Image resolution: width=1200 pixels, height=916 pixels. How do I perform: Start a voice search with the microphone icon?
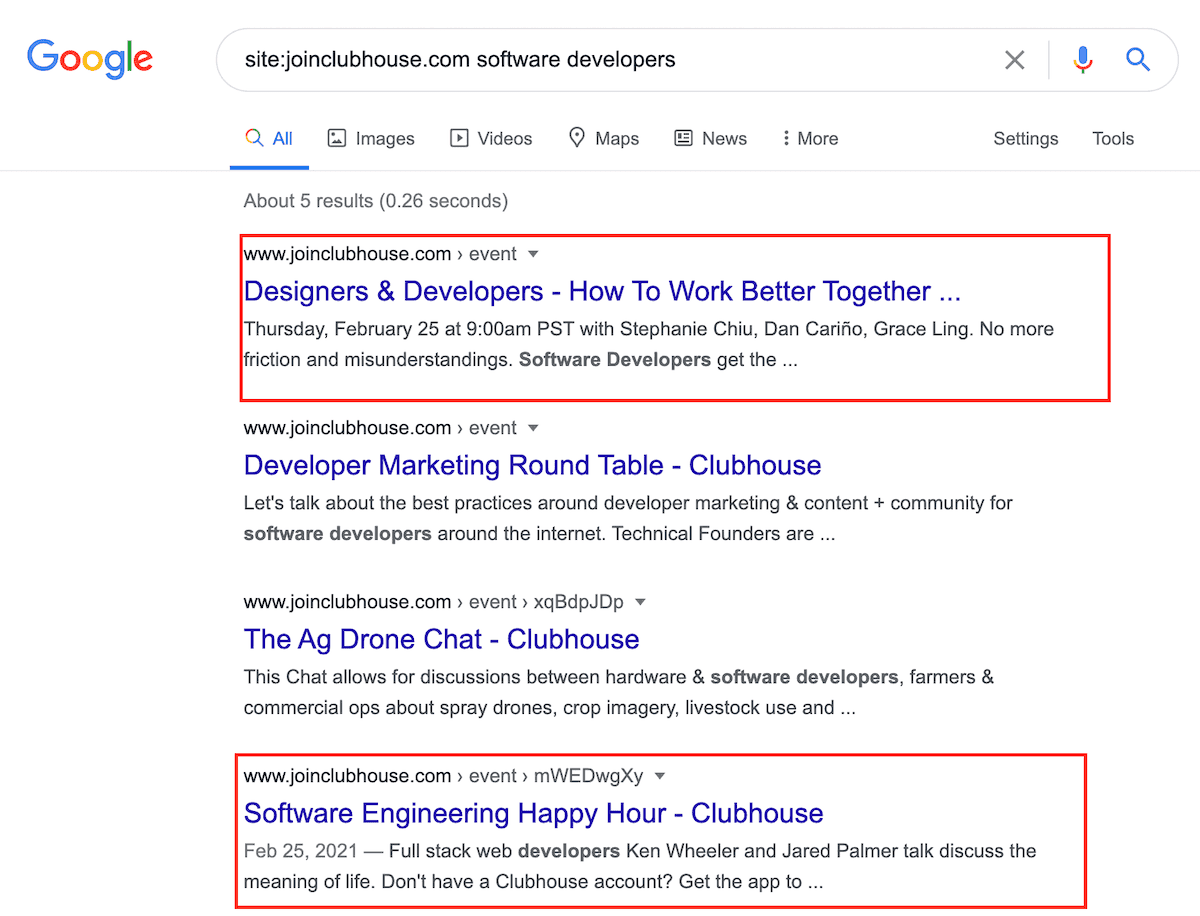(1082, 59)
